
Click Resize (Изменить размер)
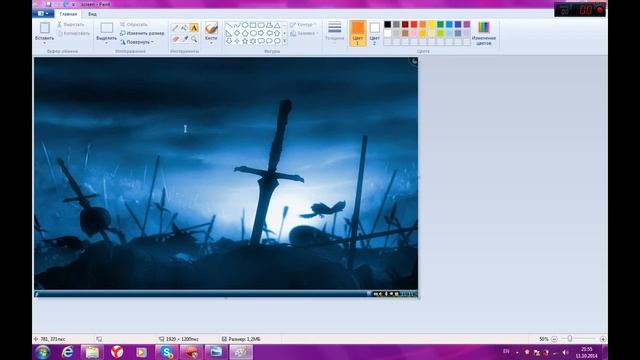[142, 33]
